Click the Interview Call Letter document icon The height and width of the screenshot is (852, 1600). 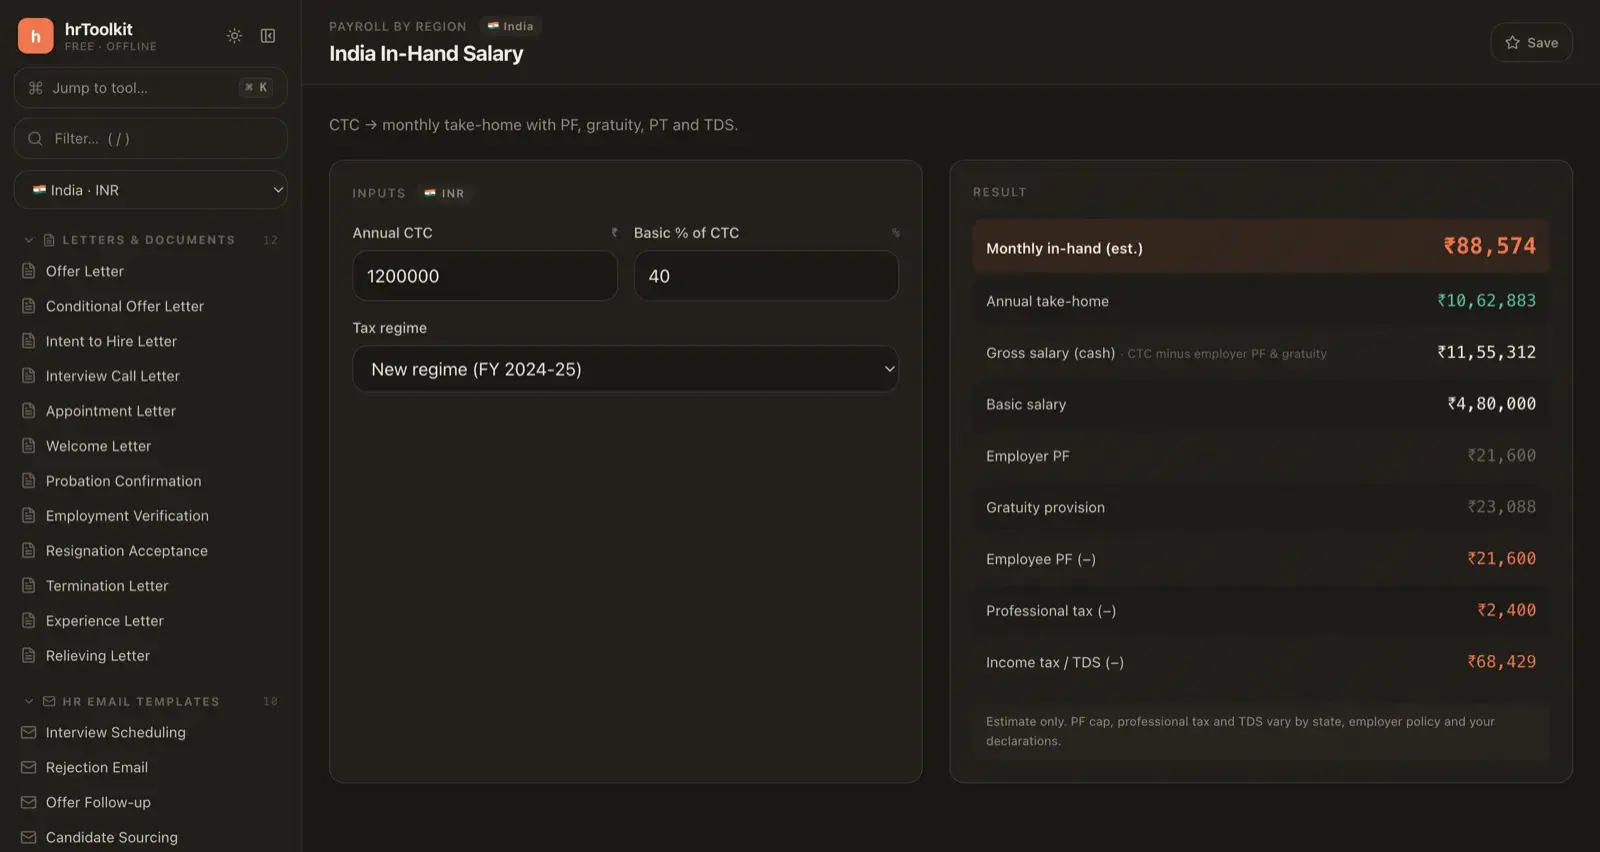29,376
